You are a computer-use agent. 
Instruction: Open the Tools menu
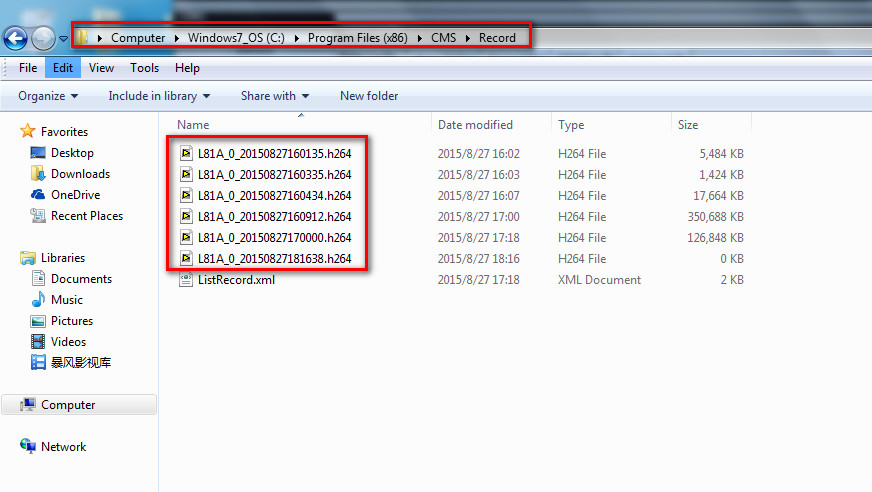coord(145,68)
